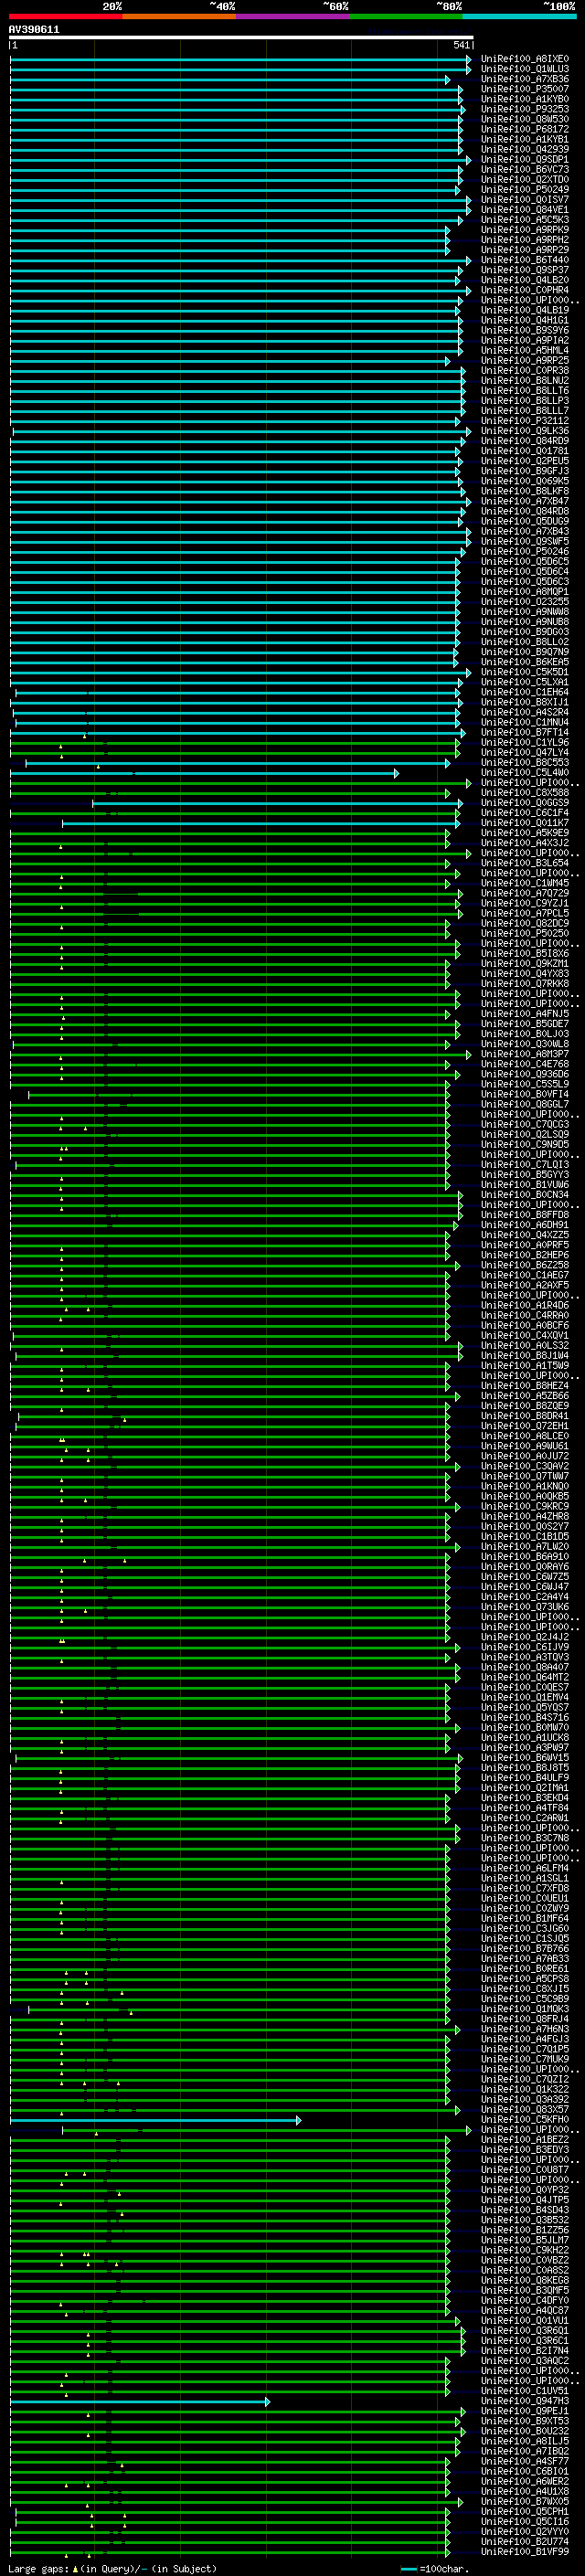This screenshot has height=2576, width=585.
Task: Select label UniRef100_Q011K7
Action: click(525, 823)
